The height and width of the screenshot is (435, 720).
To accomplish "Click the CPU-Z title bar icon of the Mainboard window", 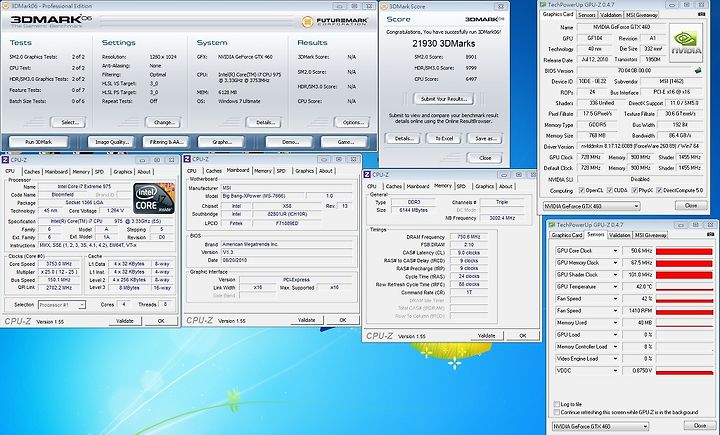I will 187,159.
